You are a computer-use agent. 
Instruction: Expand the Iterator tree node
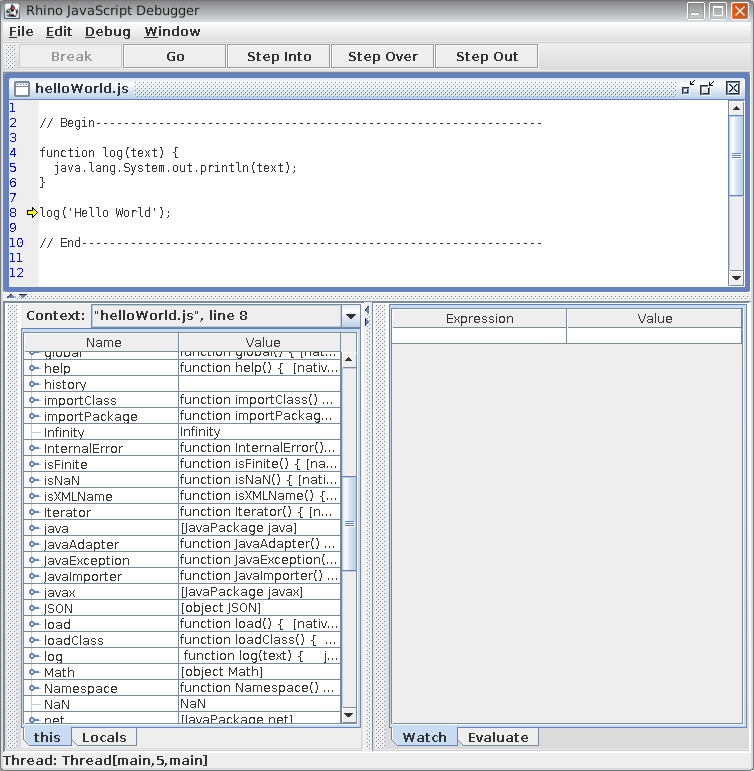33,512
